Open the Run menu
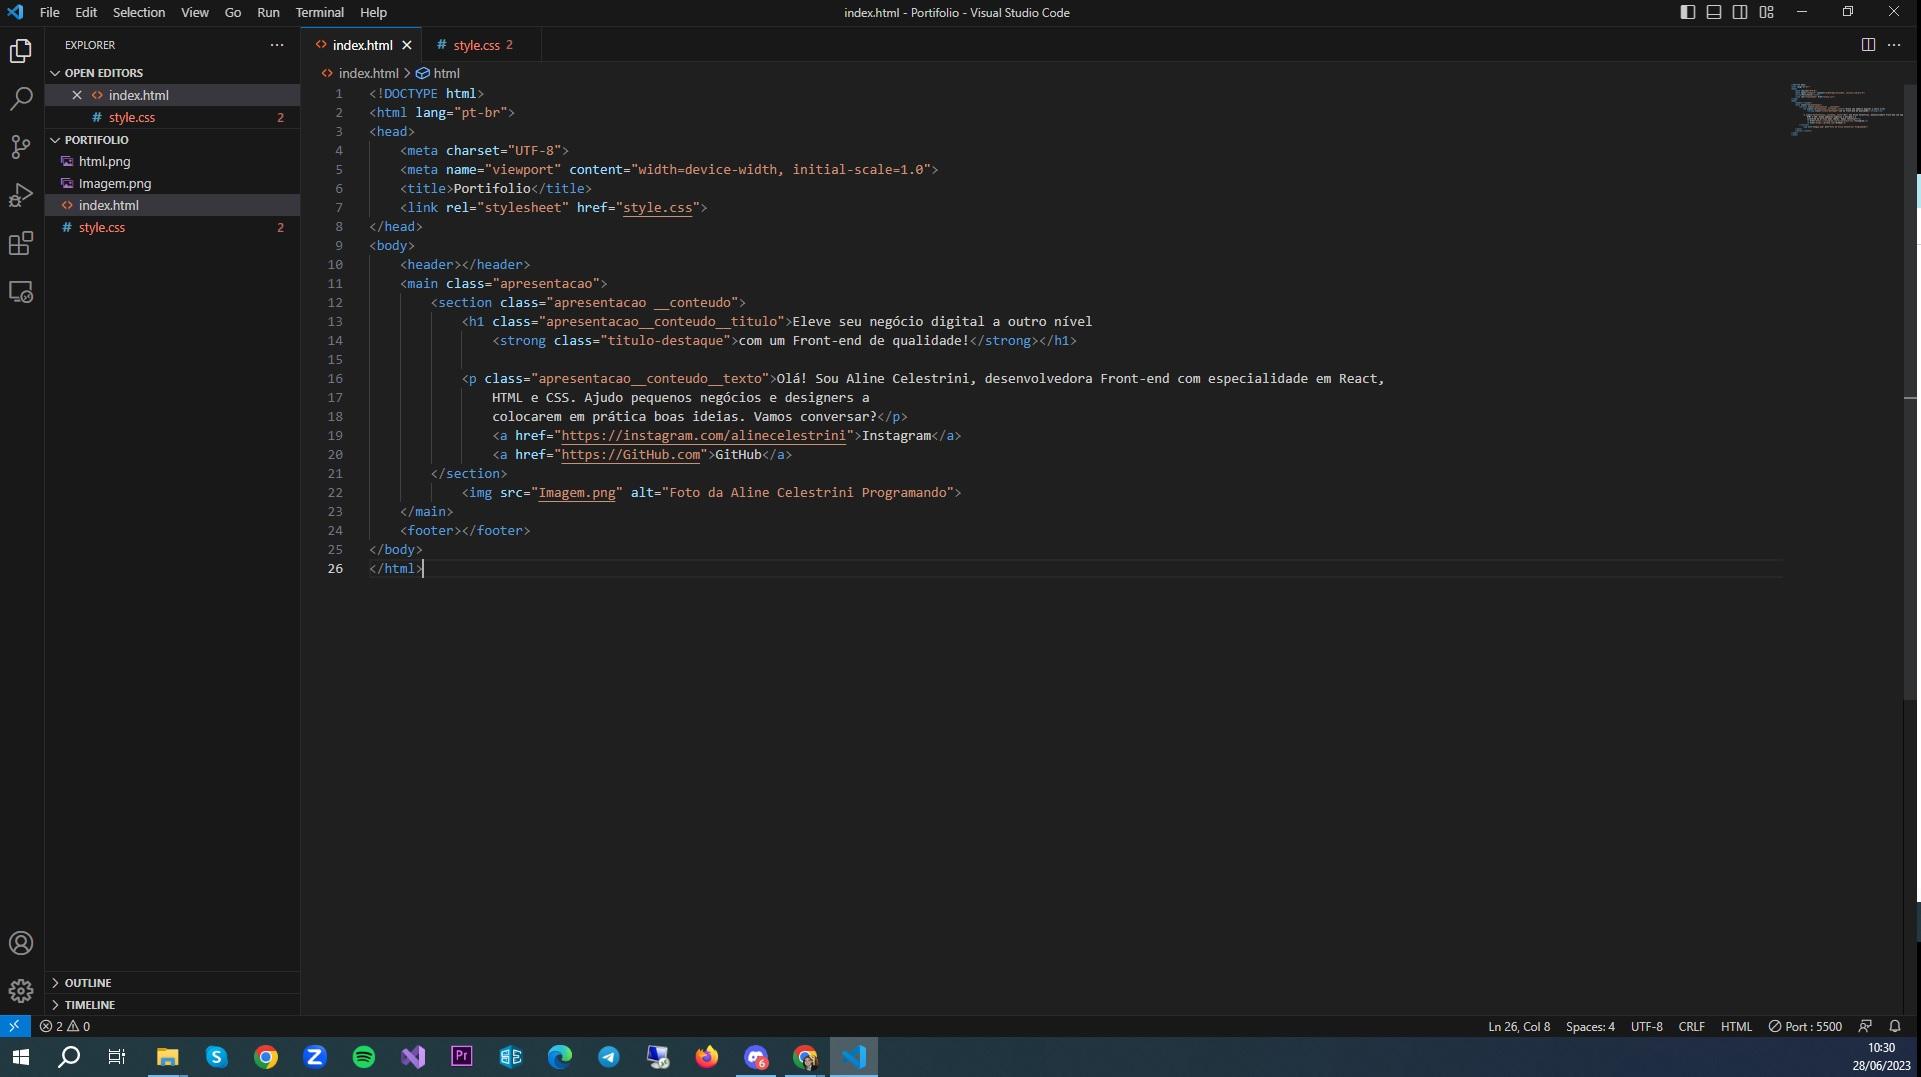Screen dimensions: 1921x1077 [268, 12]
